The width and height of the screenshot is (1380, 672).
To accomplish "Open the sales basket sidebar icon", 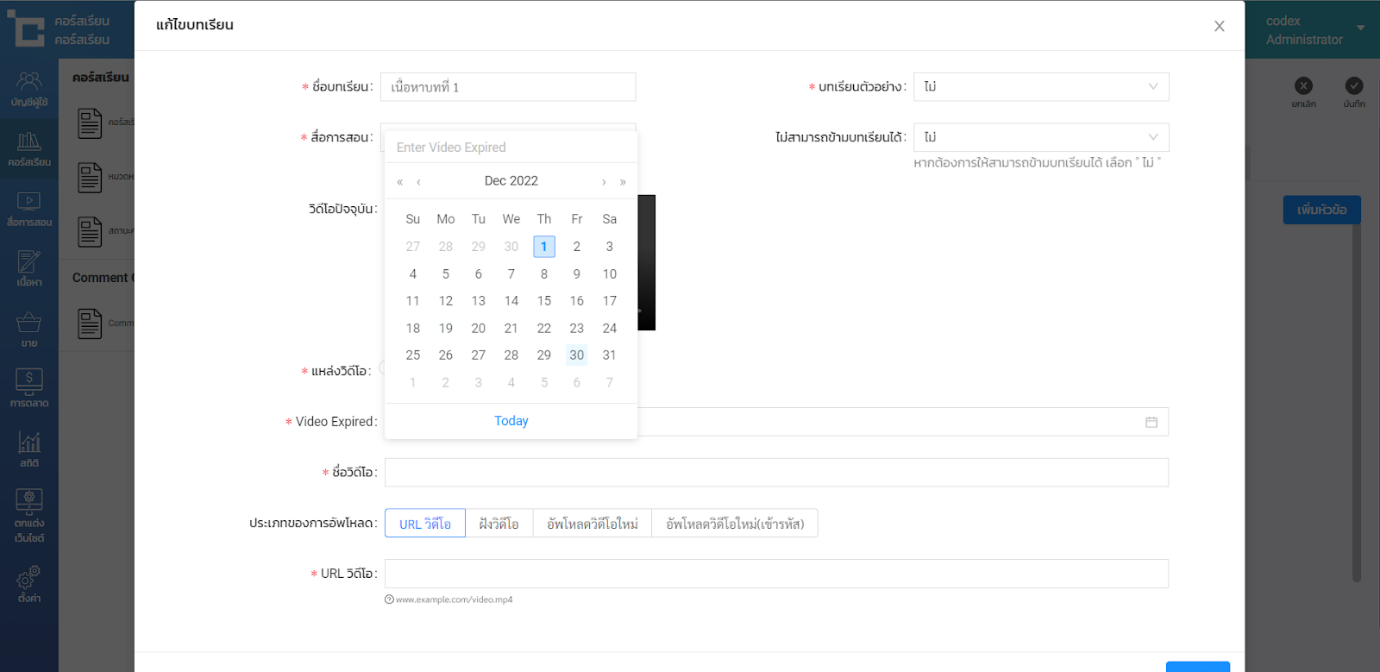I will coord(29,329).
